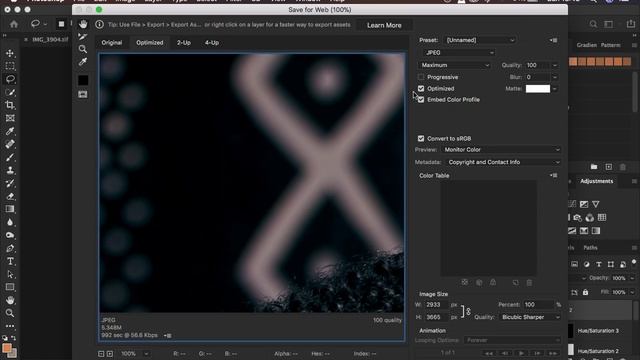Image resolution: width=640 pixels, height=360 pixels.
Task: Toggle Convert to sRGB checkbox
Action: [421, 138]
